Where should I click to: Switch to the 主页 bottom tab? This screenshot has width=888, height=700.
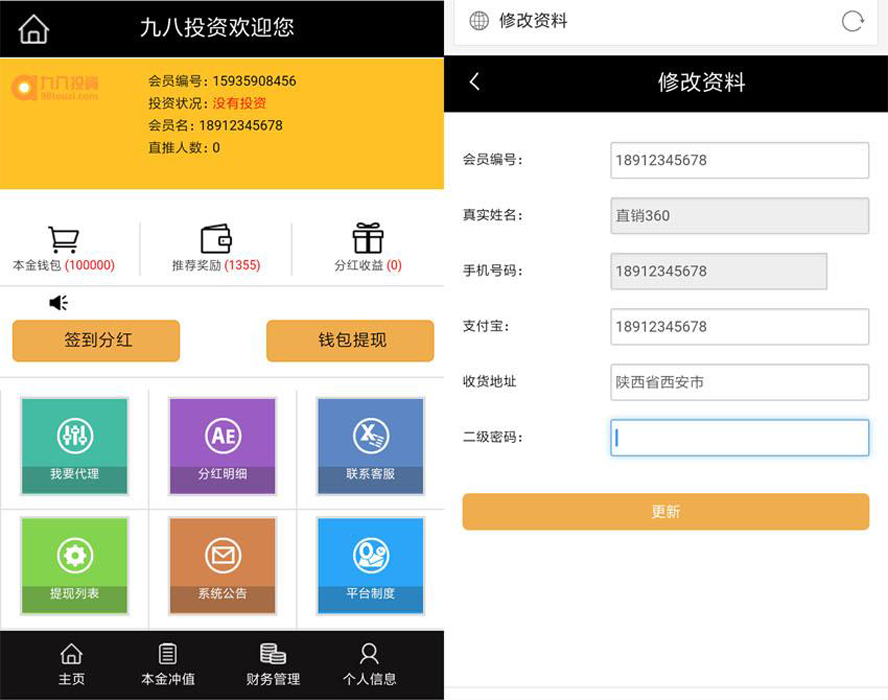(71, 664)
